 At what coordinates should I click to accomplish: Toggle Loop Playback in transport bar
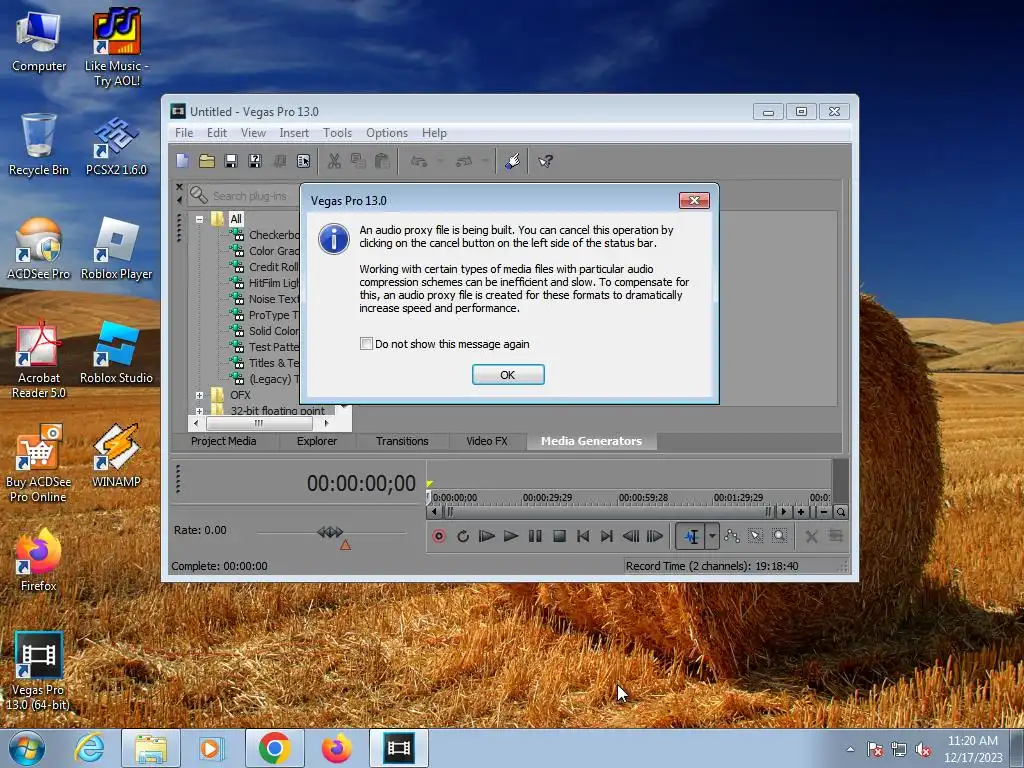click(463, 536)
